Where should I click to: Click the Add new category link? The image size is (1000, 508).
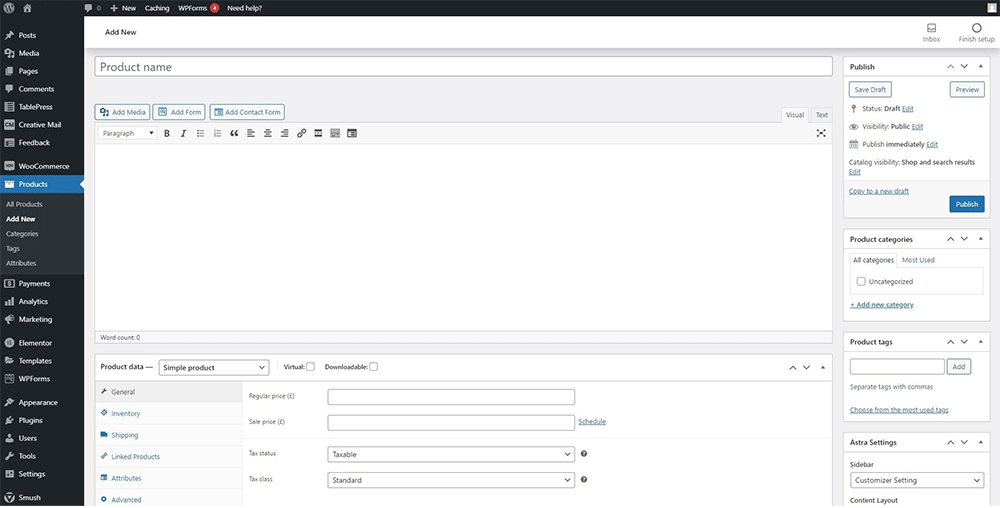click(881, 305)
